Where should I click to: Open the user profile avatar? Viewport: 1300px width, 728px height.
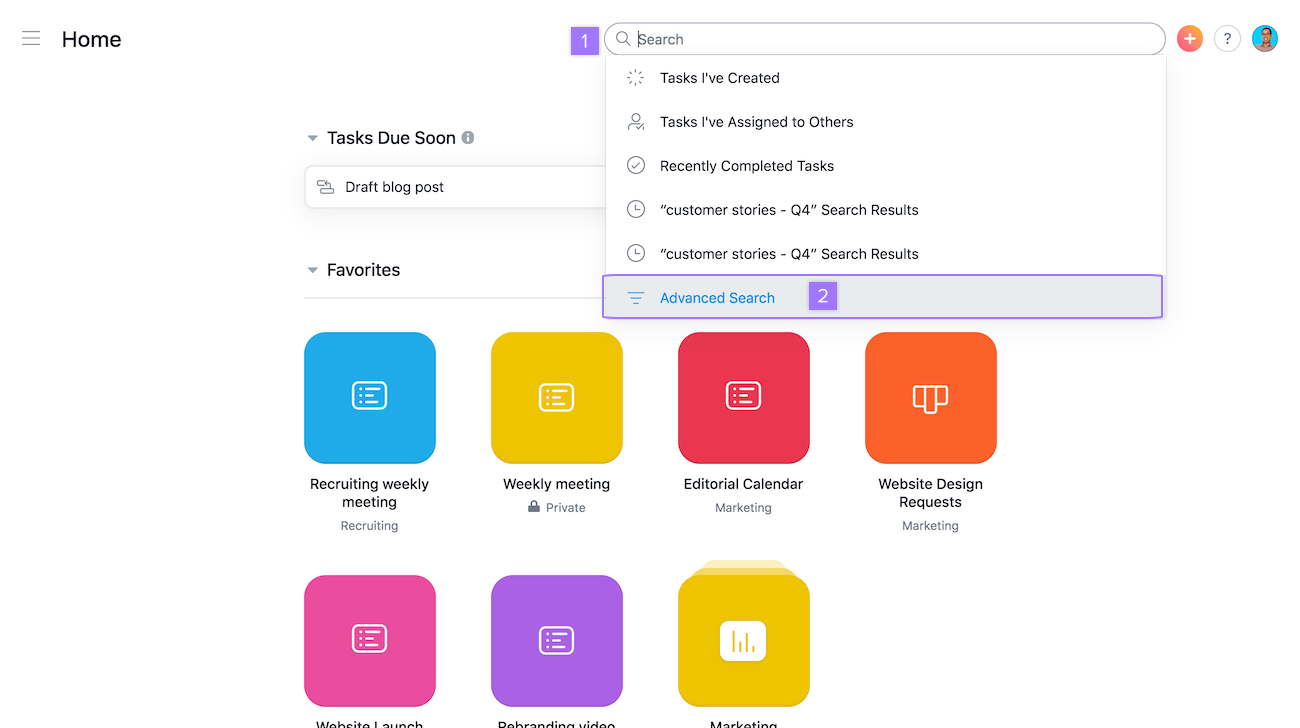[x=1265, y=39]
